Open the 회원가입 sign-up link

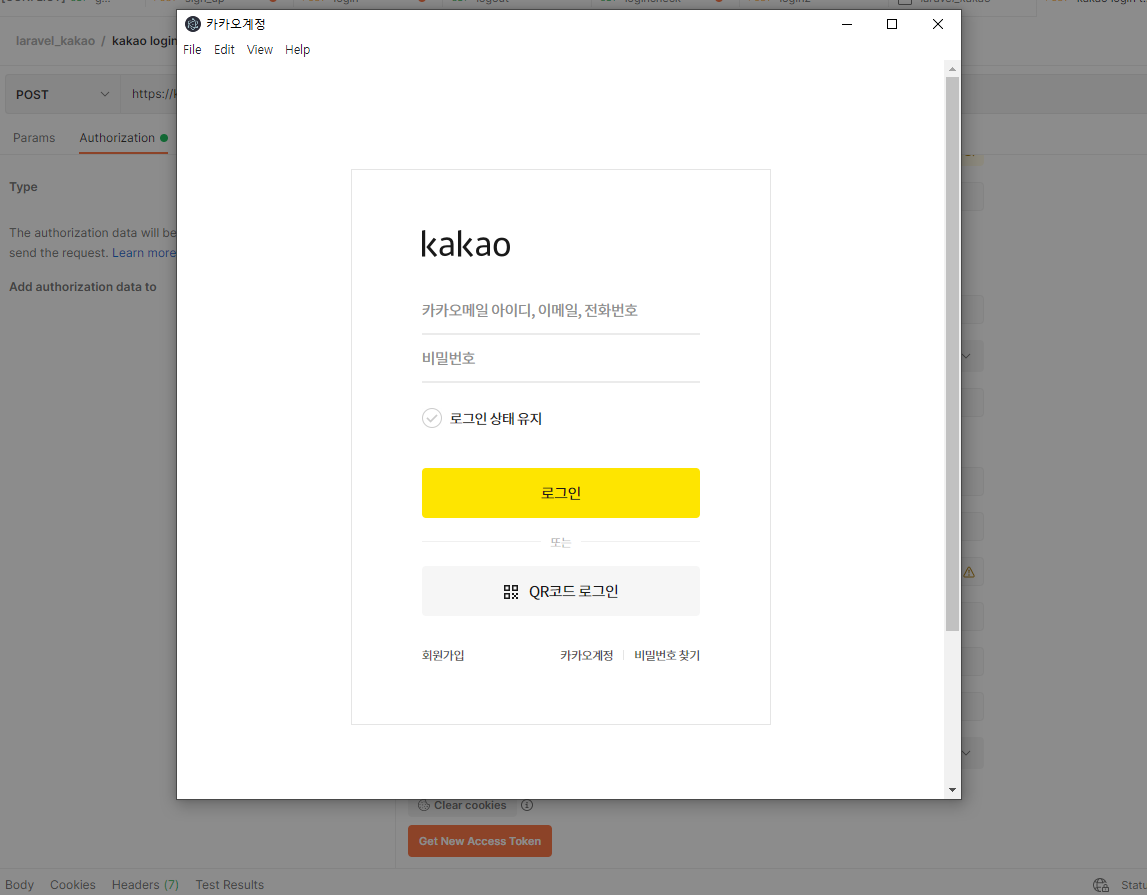(443, 655)
